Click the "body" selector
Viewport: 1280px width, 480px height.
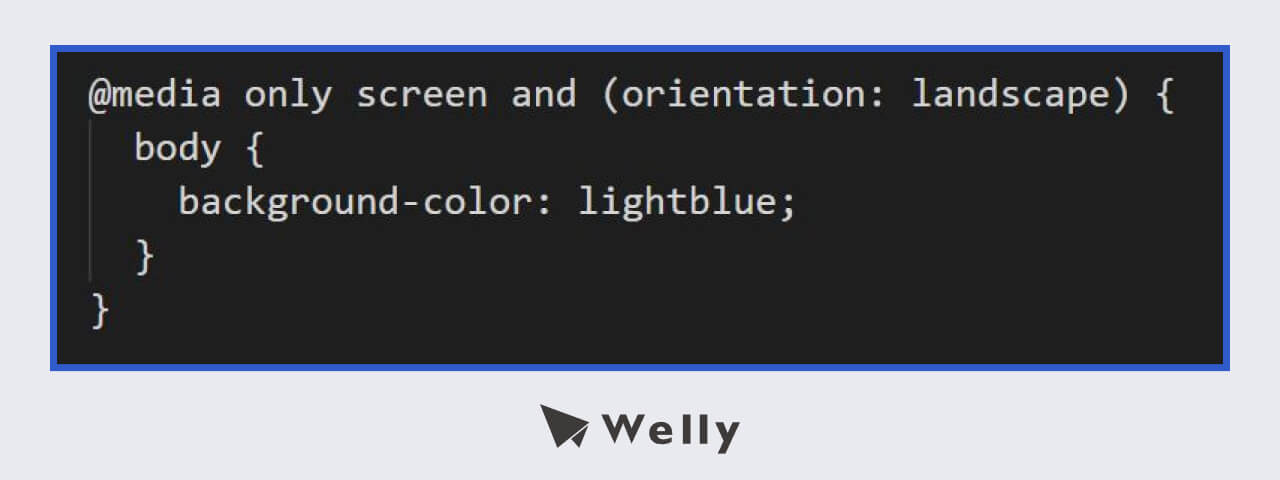(x=178, y=149)
